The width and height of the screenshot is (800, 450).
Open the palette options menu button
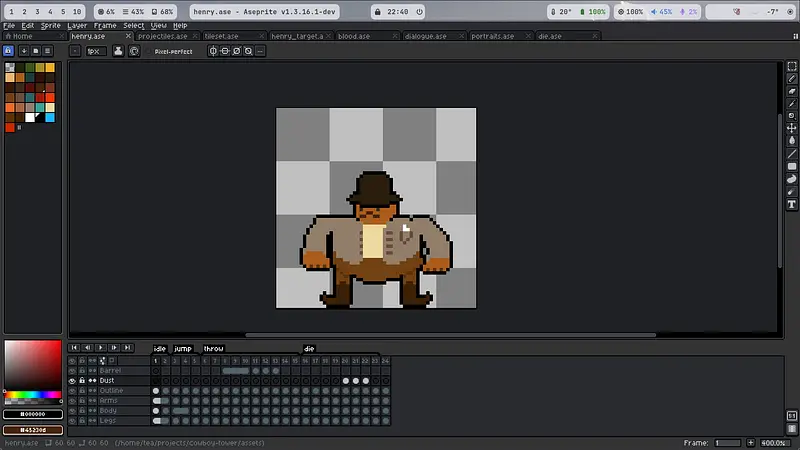48,50
